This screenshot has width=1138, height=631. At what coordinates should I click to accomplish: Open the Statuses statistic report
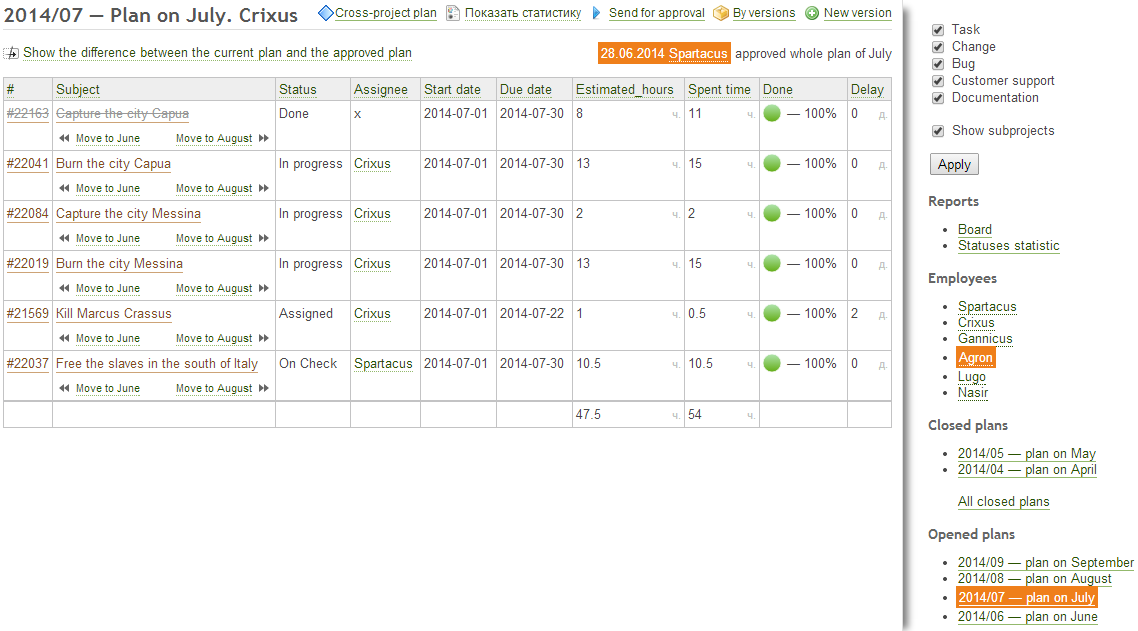tap(1008, 245)
